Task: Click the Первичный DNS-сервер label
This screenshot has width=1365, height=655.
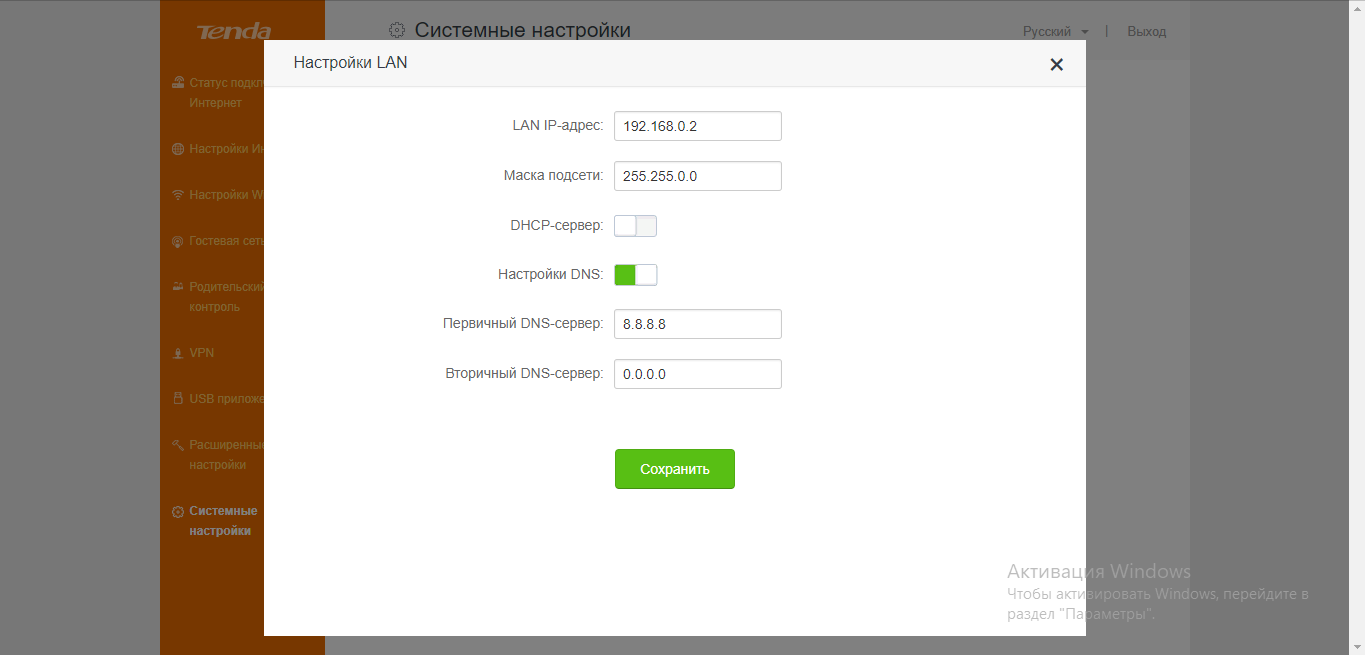Action: [523, 324]
